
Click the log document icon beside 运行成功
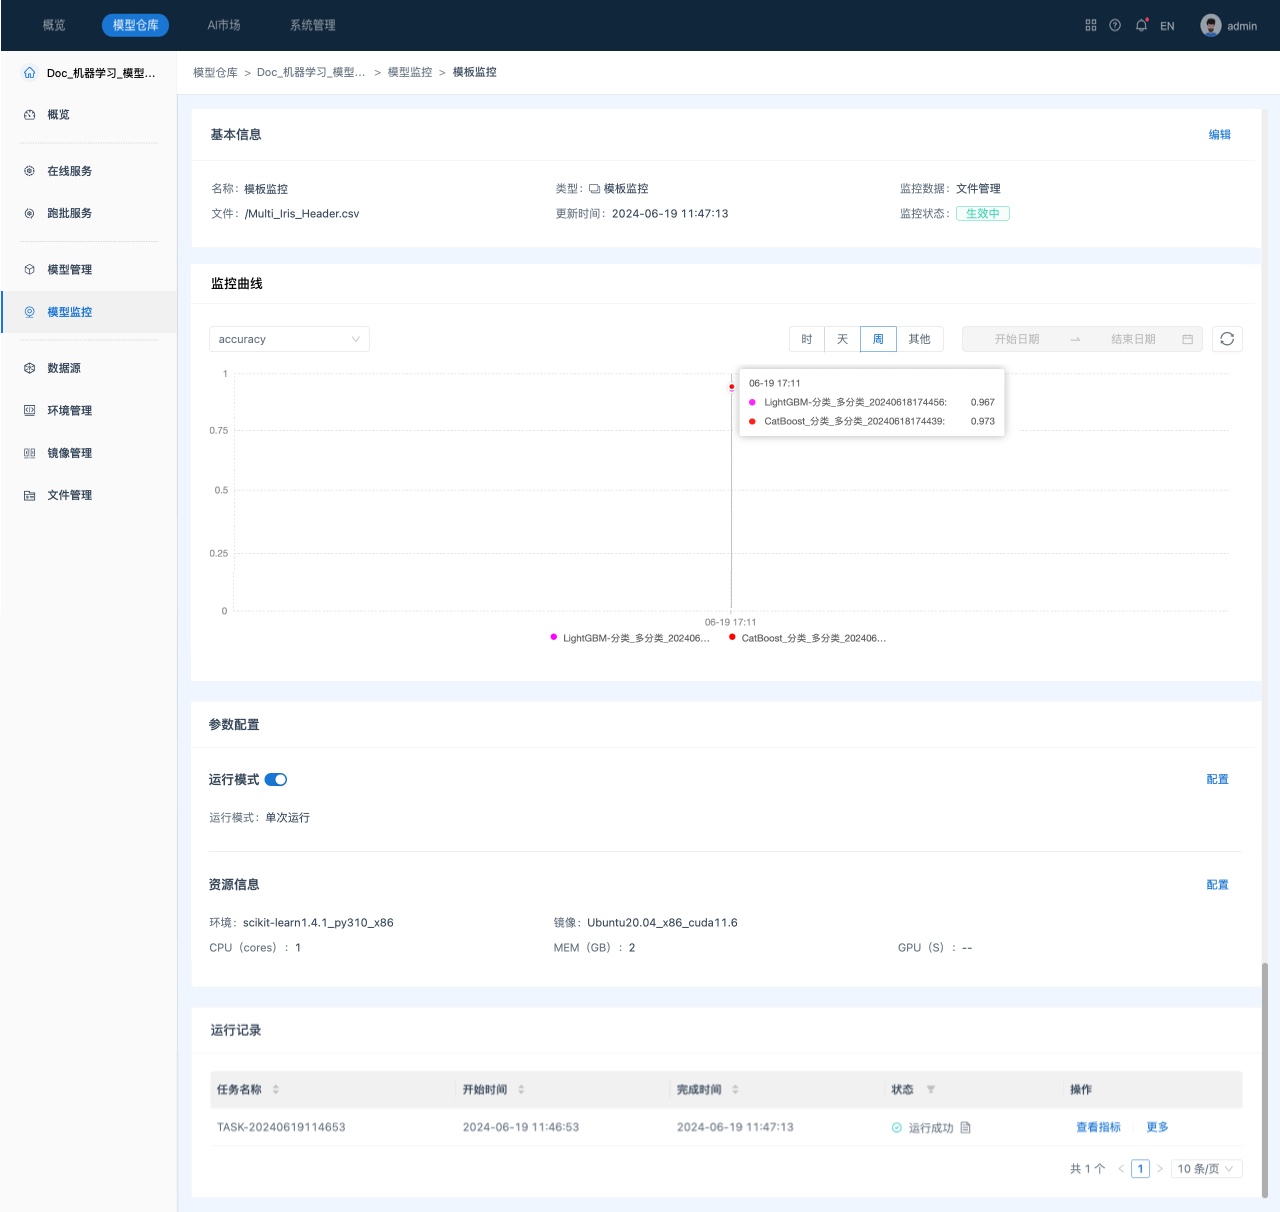click(966, 1128)
